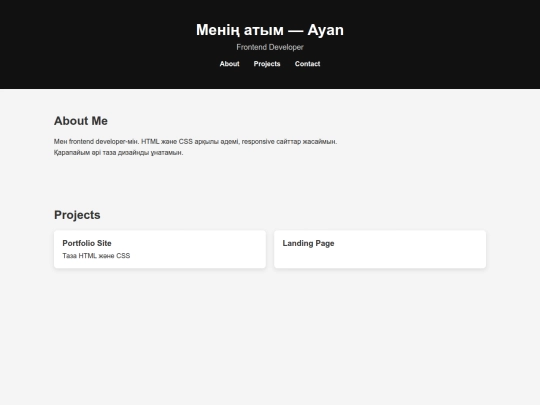Click the name "Ayan" in the header title
The width and height of the screenshot is (540, 405).
pos(326,30)
